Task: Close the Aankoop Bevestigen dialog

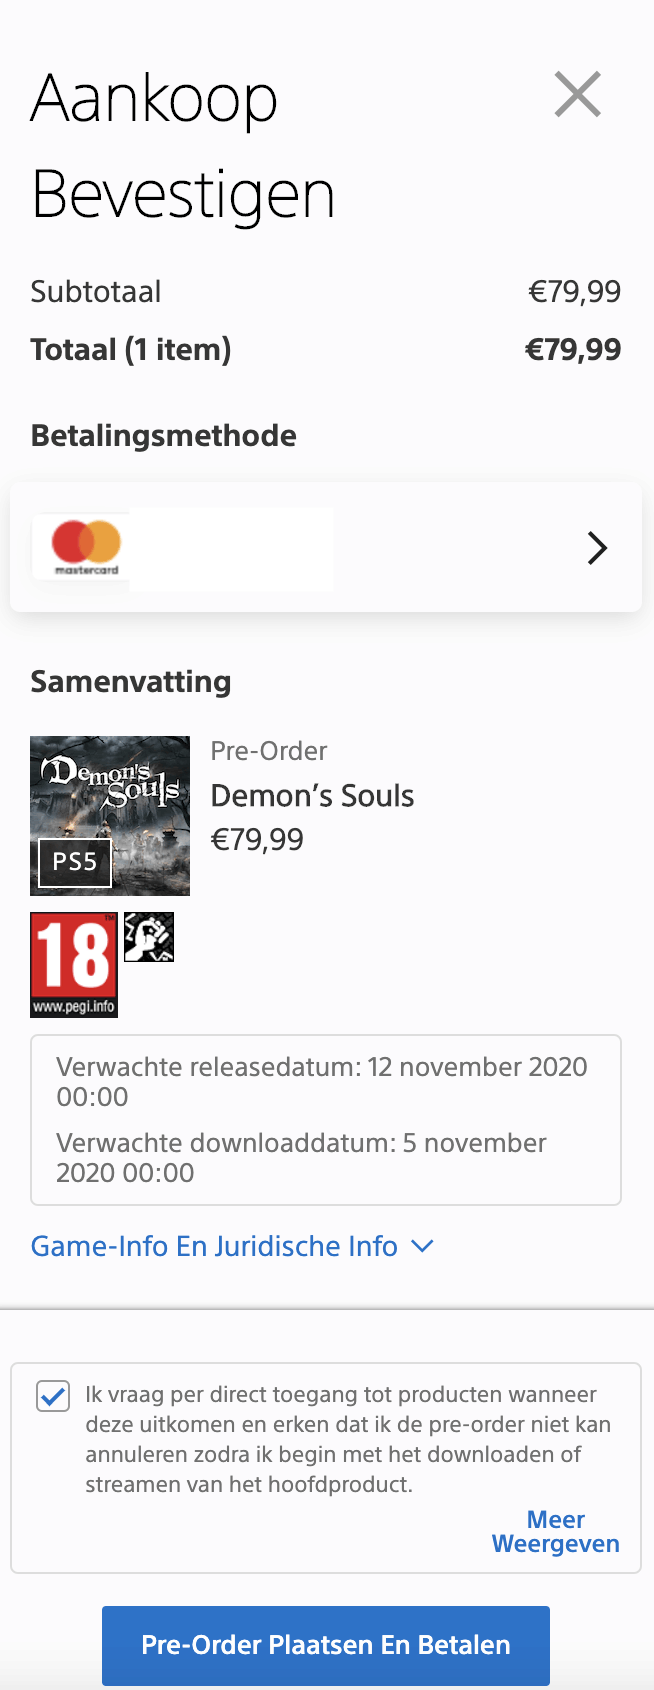Action: pyautogui.click(x=578, y=95)
